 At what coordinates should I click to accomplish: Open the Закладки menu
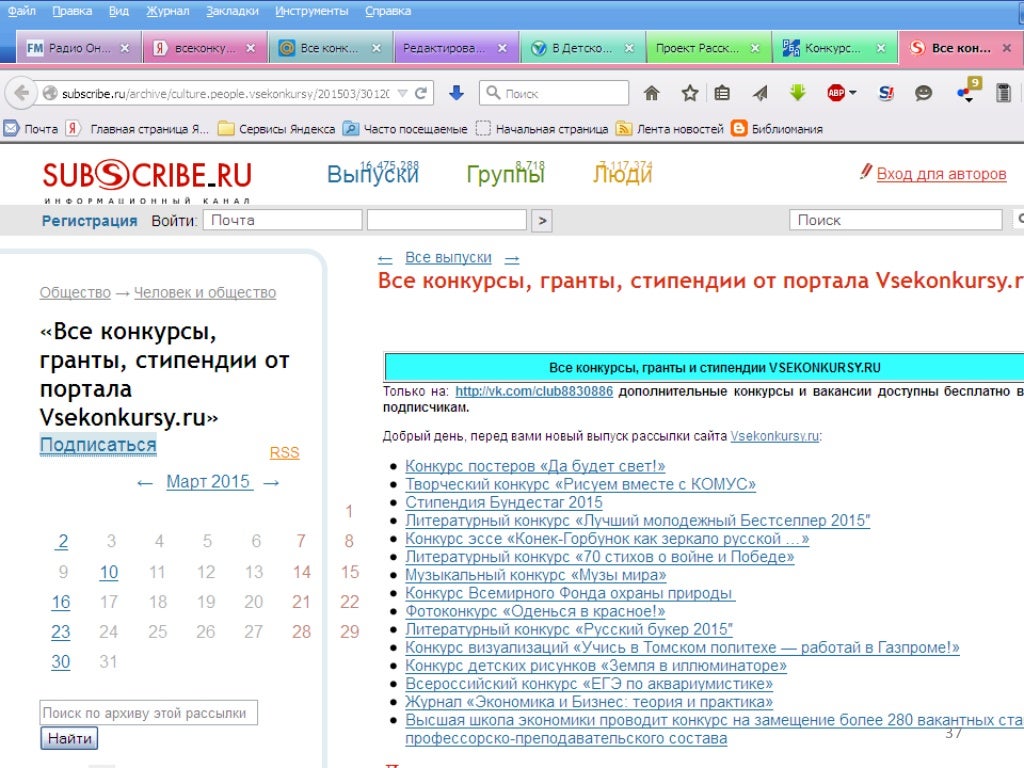(232, 11)
